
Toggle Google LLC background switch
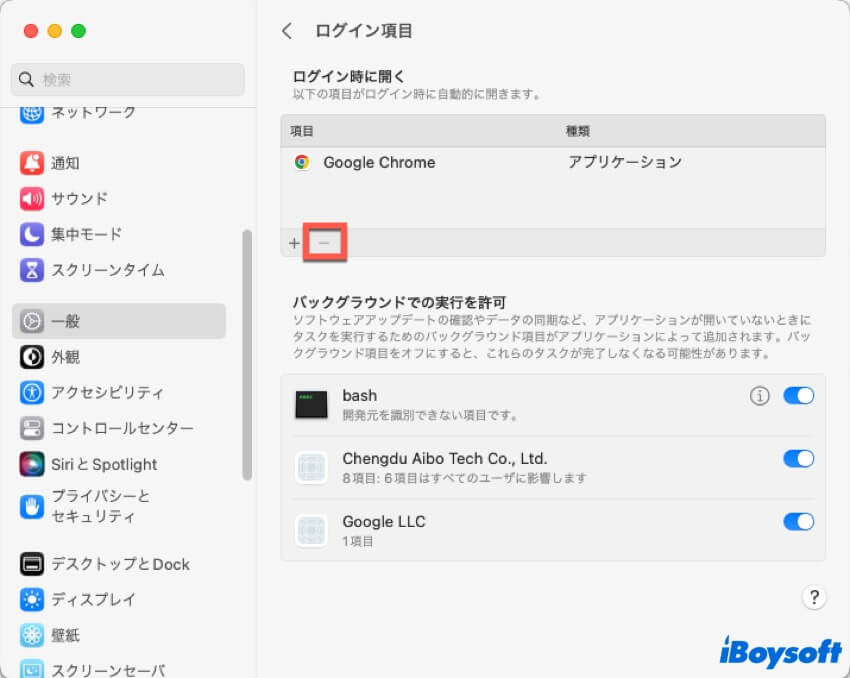799,521
